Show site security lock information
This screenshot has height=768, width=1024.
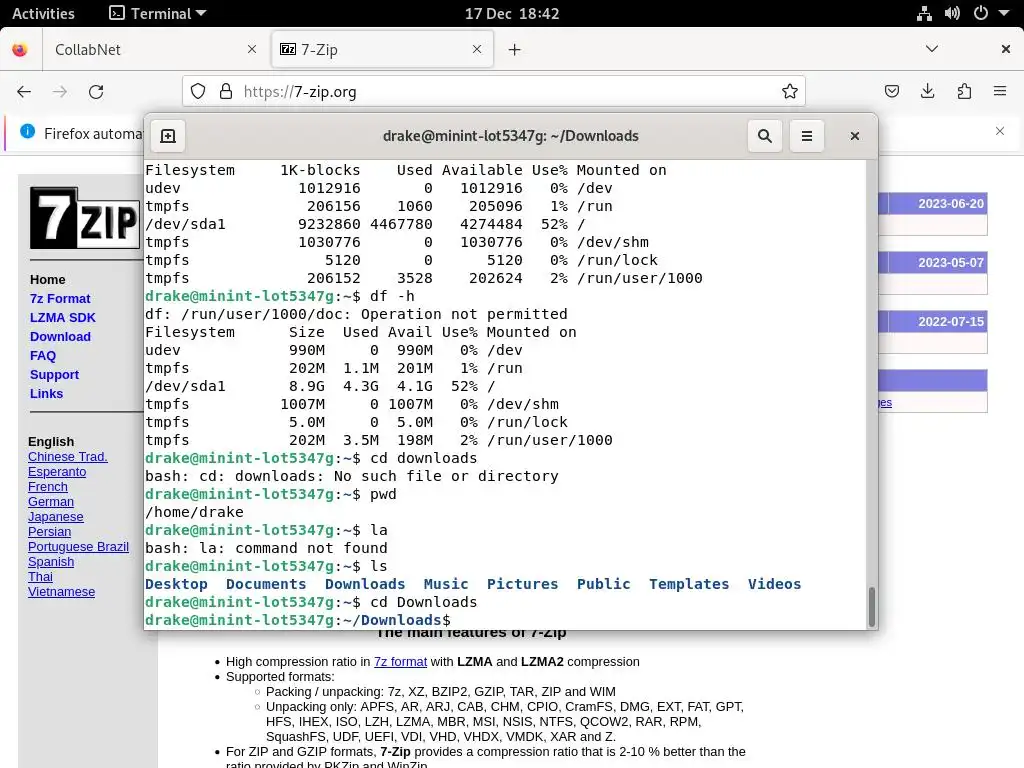[226, 91]
